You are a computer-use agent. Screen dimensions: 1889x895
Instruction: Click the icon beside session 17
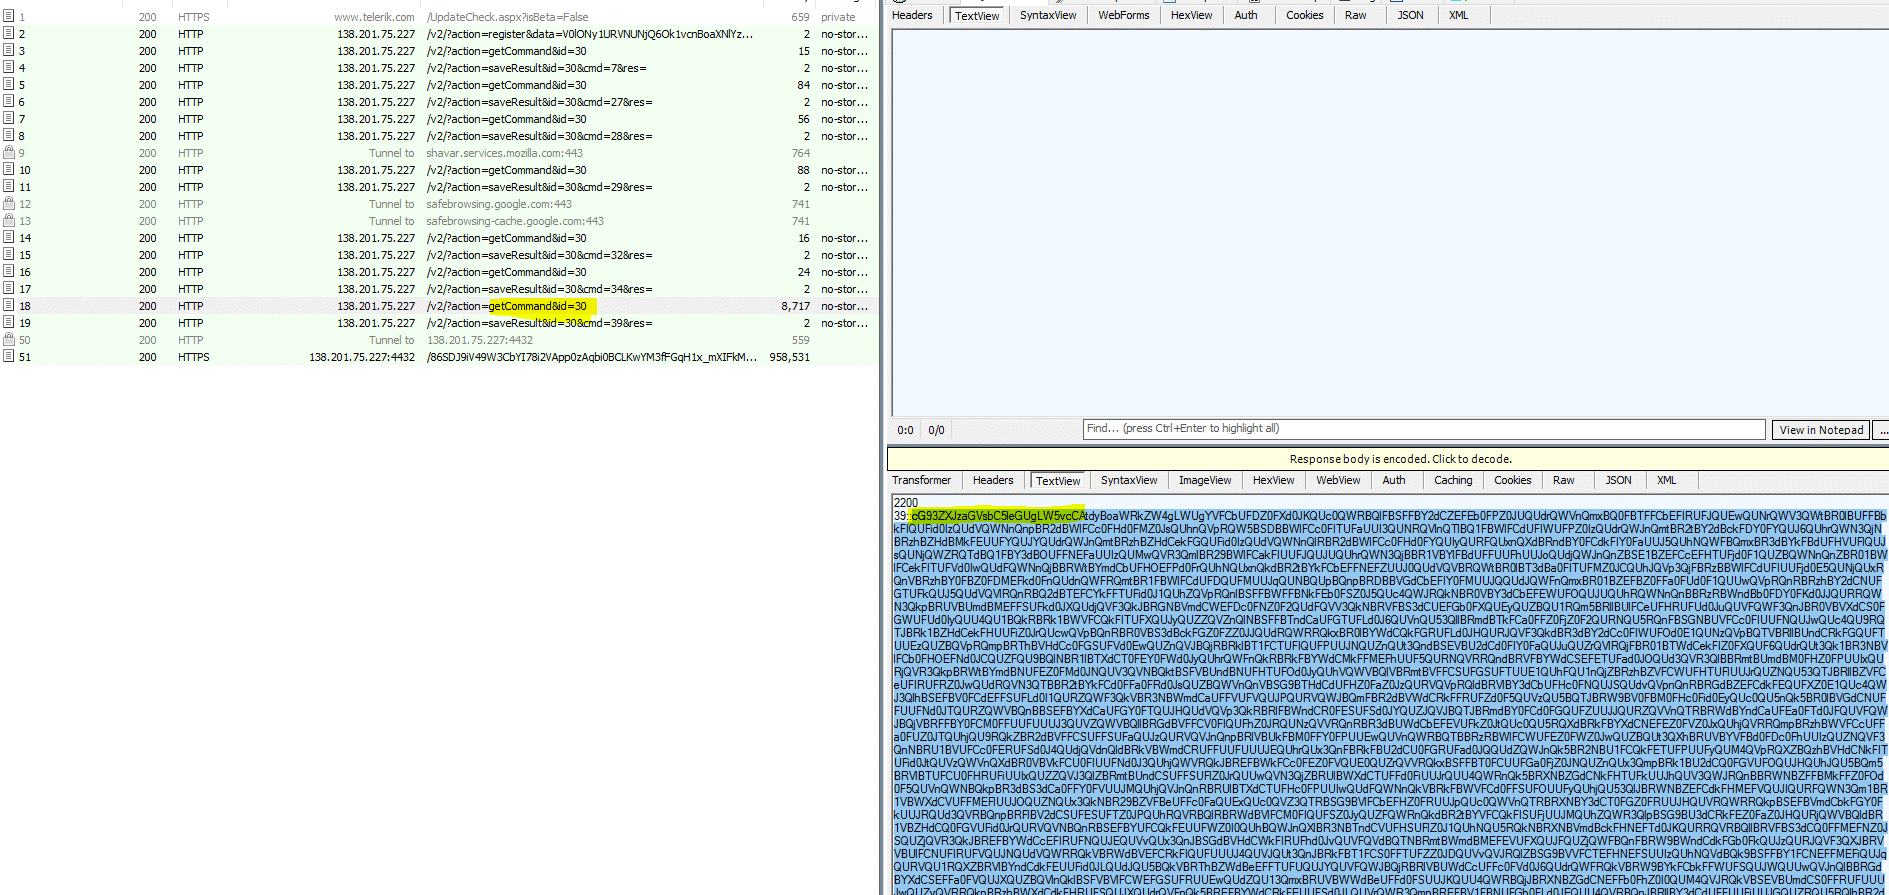(x=8, y=289)
